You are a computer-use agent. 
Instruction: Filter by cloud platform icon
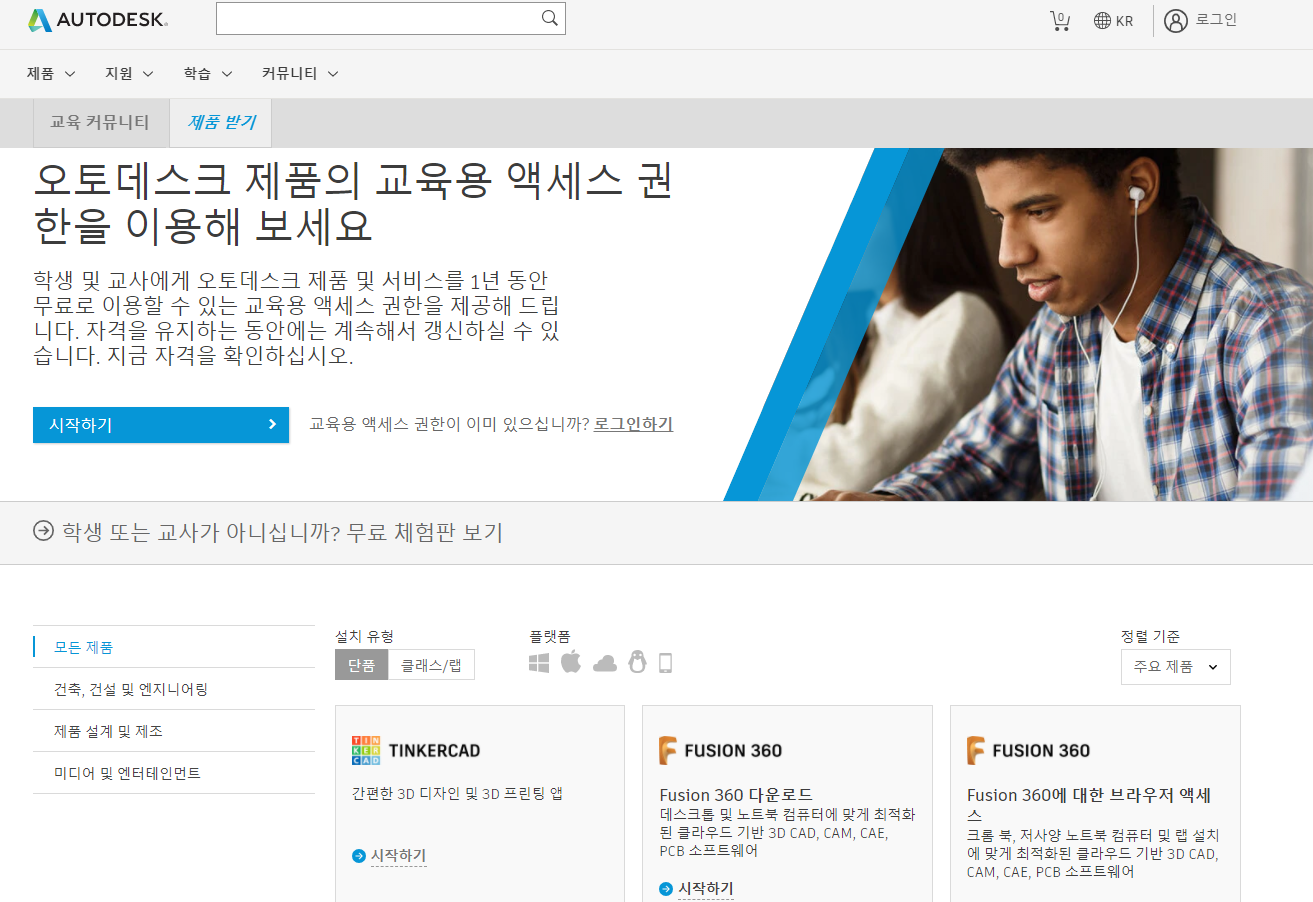pos(604,664)
